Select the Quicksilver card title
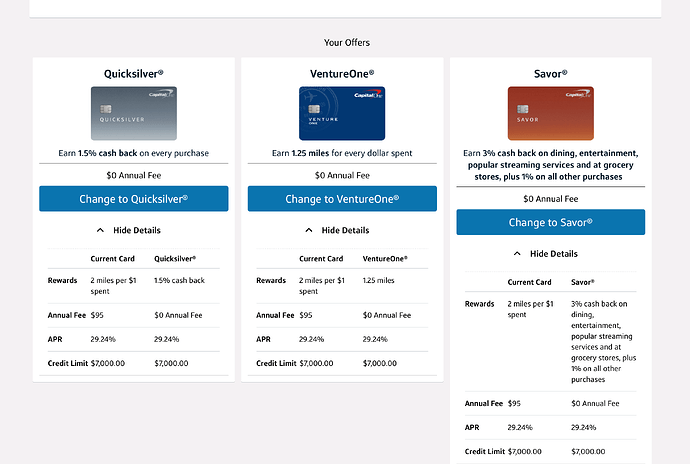 pyautogui.click(x=134, y=74)
